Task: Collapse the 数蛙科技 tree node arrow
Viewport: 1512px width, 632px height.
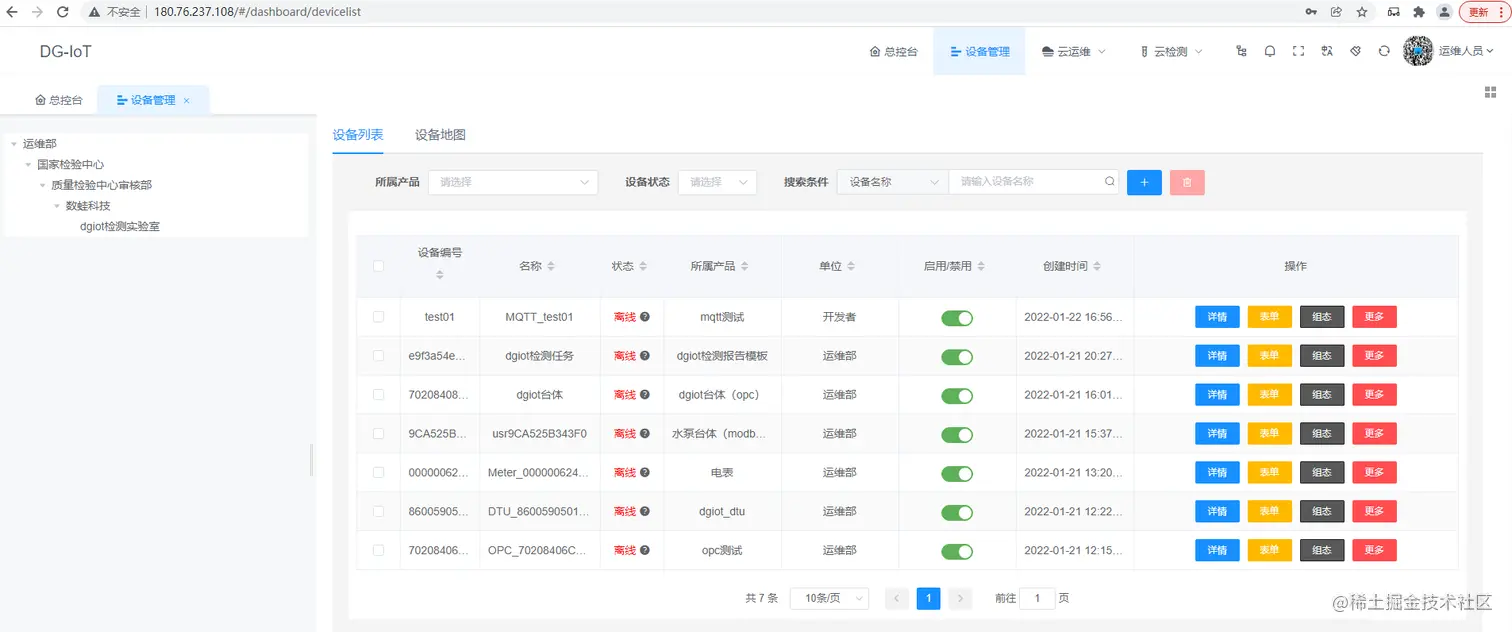Action: tap(56, 206)
